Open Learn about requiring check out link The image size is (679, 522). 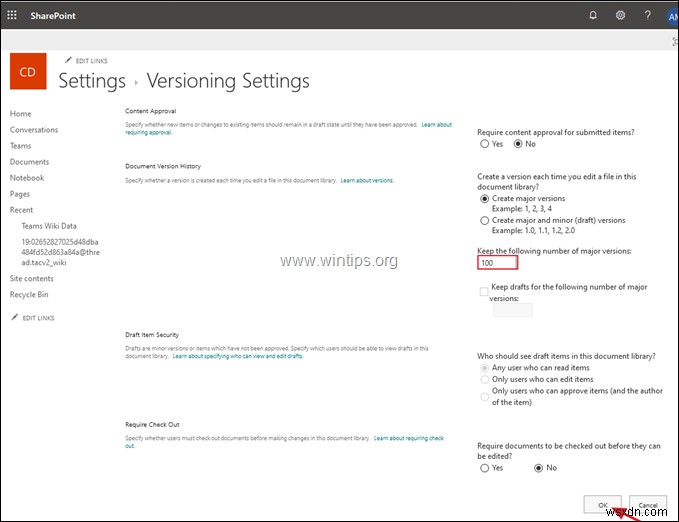(x=409, y=438)
